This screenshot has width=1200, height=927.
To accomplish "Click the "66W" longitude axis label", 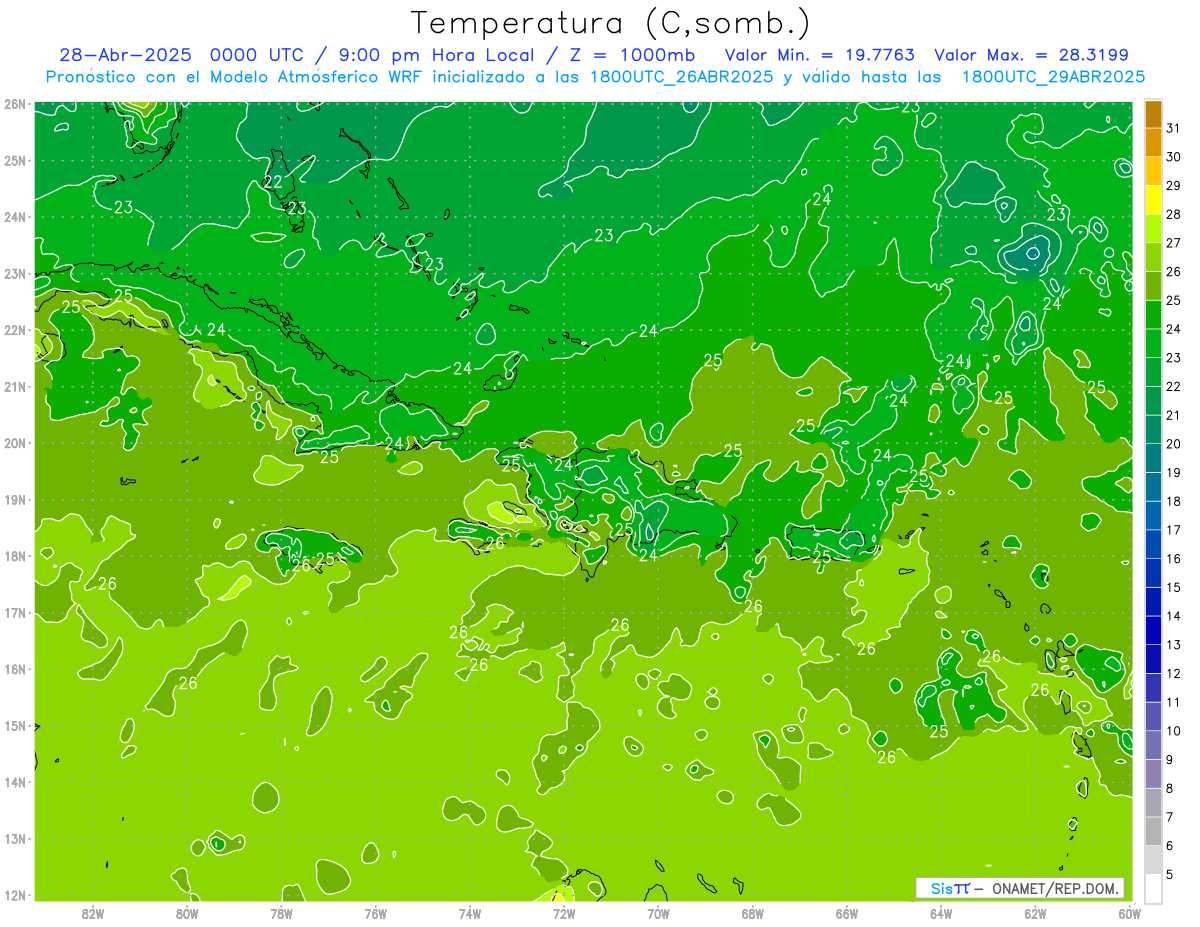I will pyautogui.click(x=847, y=913).
